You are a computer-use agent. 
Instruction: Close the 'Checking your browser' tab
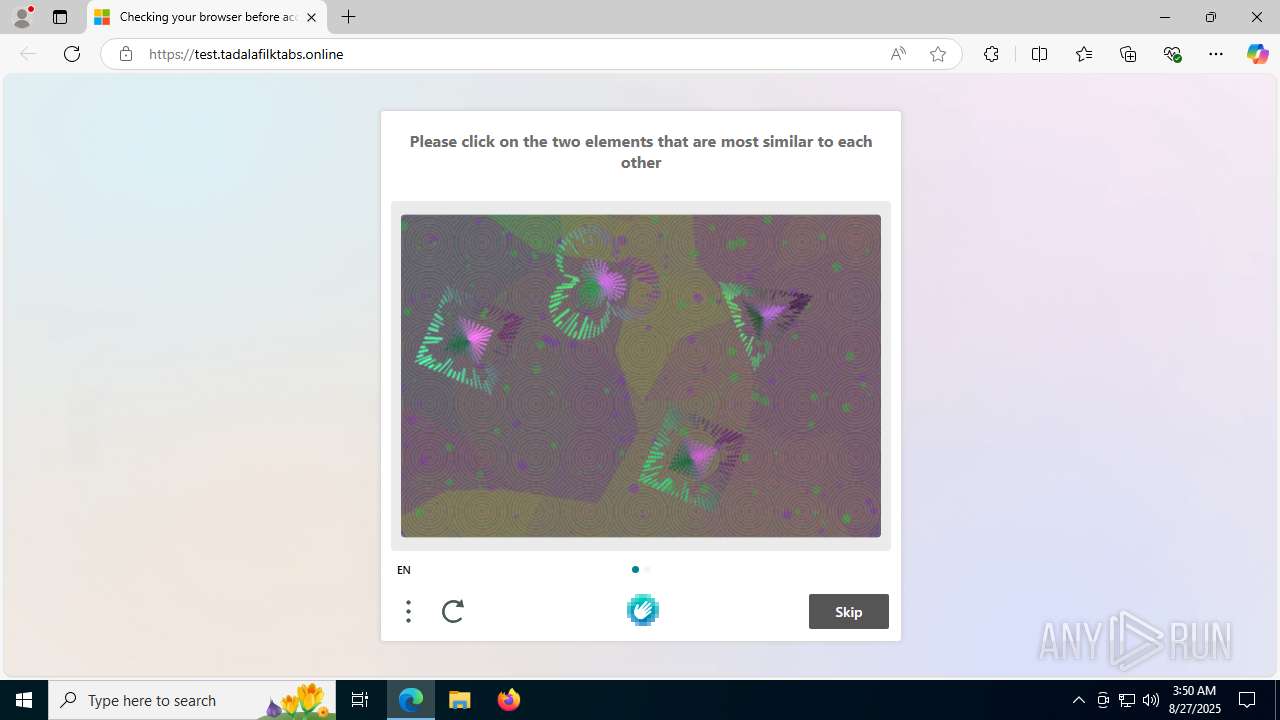pyautogui.click(x=311, y=17)
